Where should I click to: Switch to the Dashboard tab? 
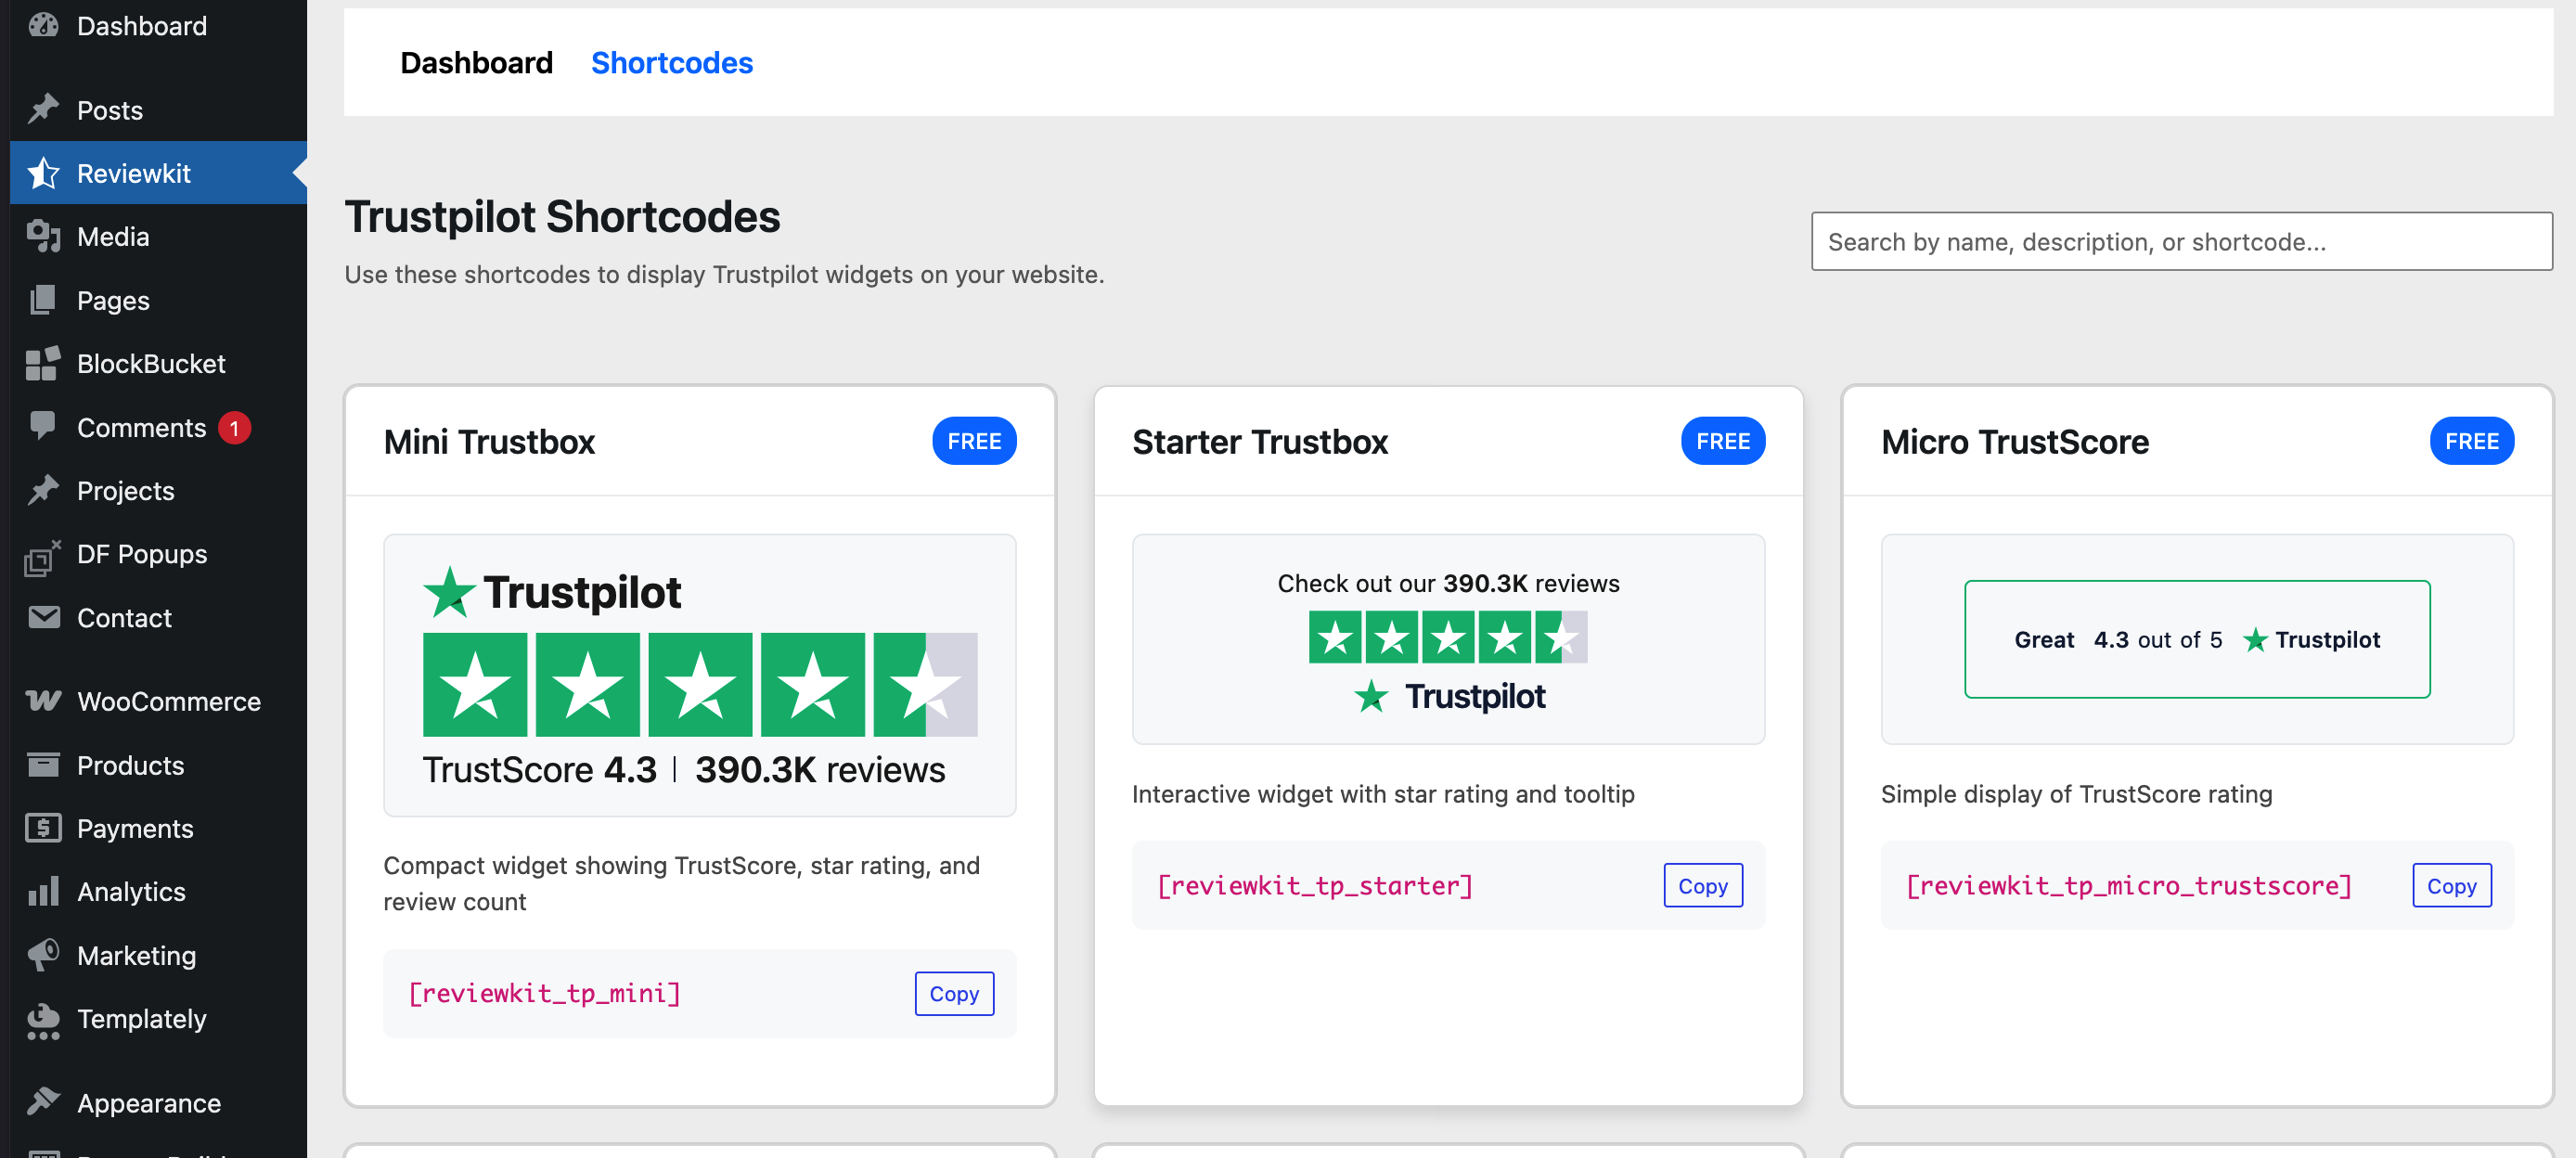(476, 63)
